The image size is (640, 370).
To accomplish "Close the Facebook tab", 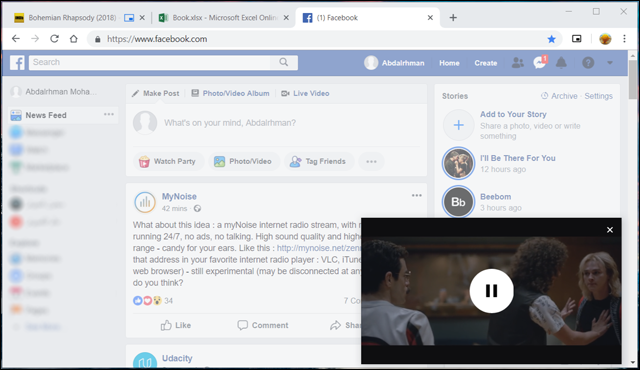I will tap(430, 18).
